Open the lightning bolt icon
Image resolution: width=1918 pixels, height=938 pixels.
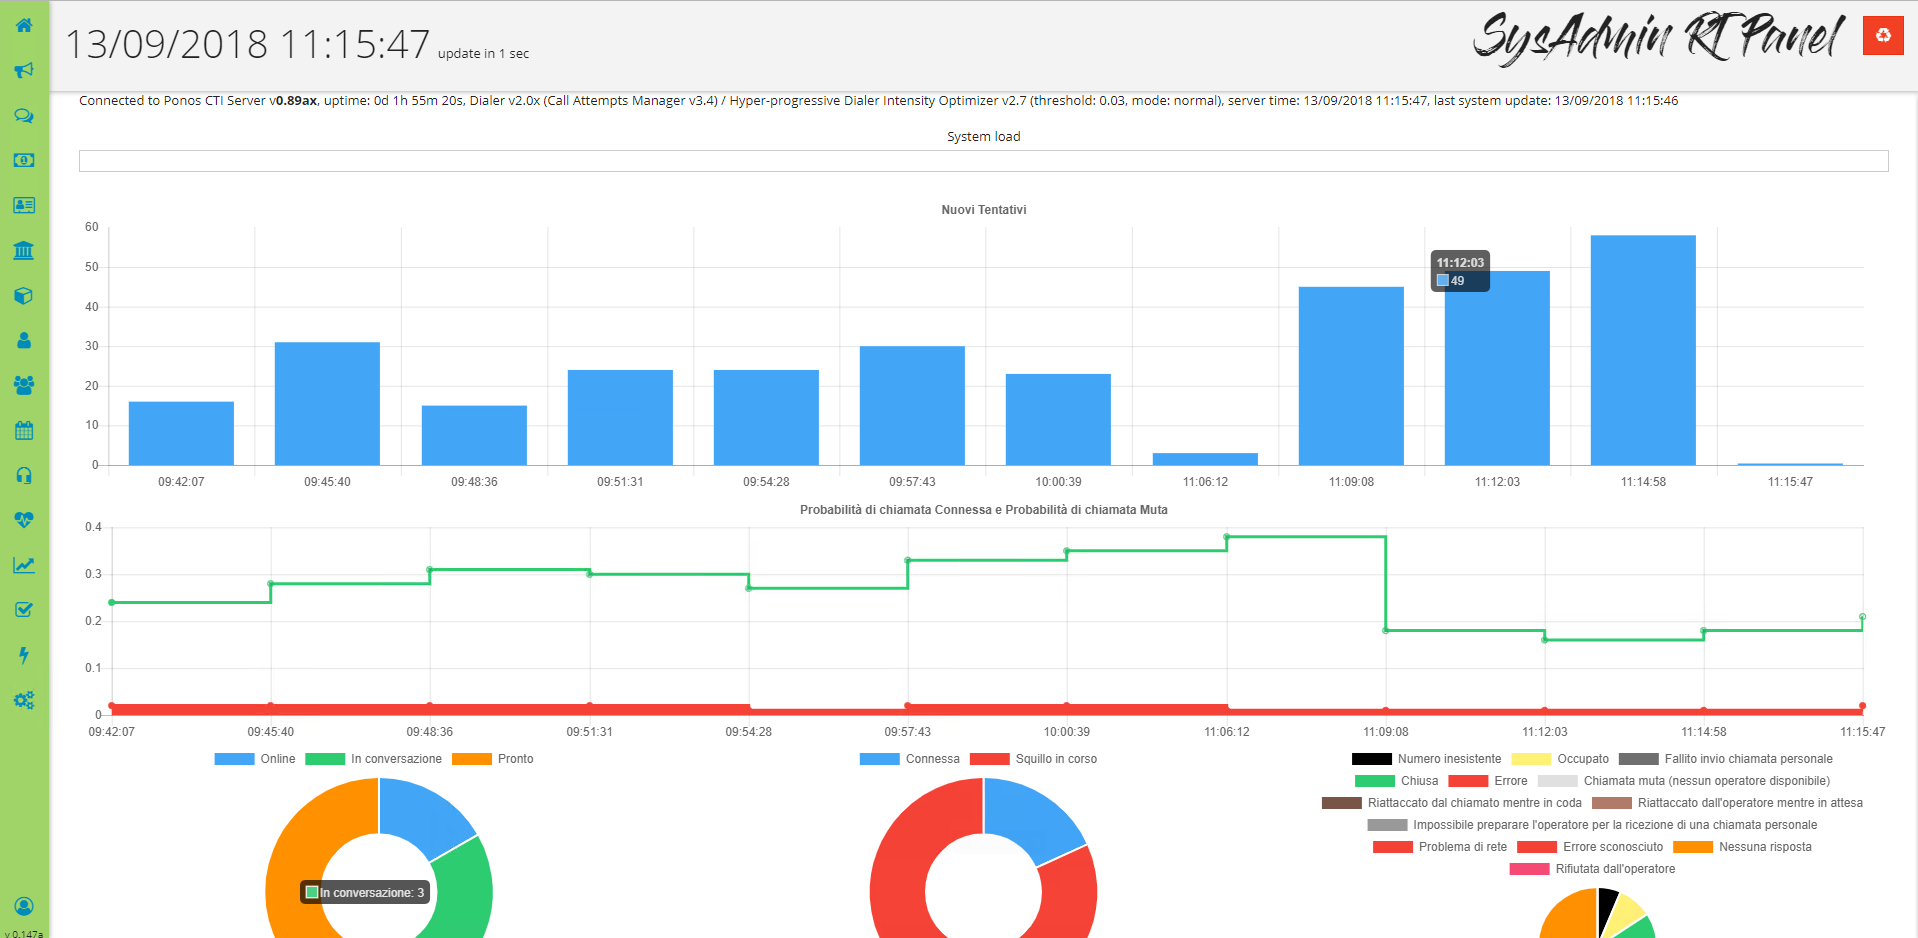coord(24,655)
